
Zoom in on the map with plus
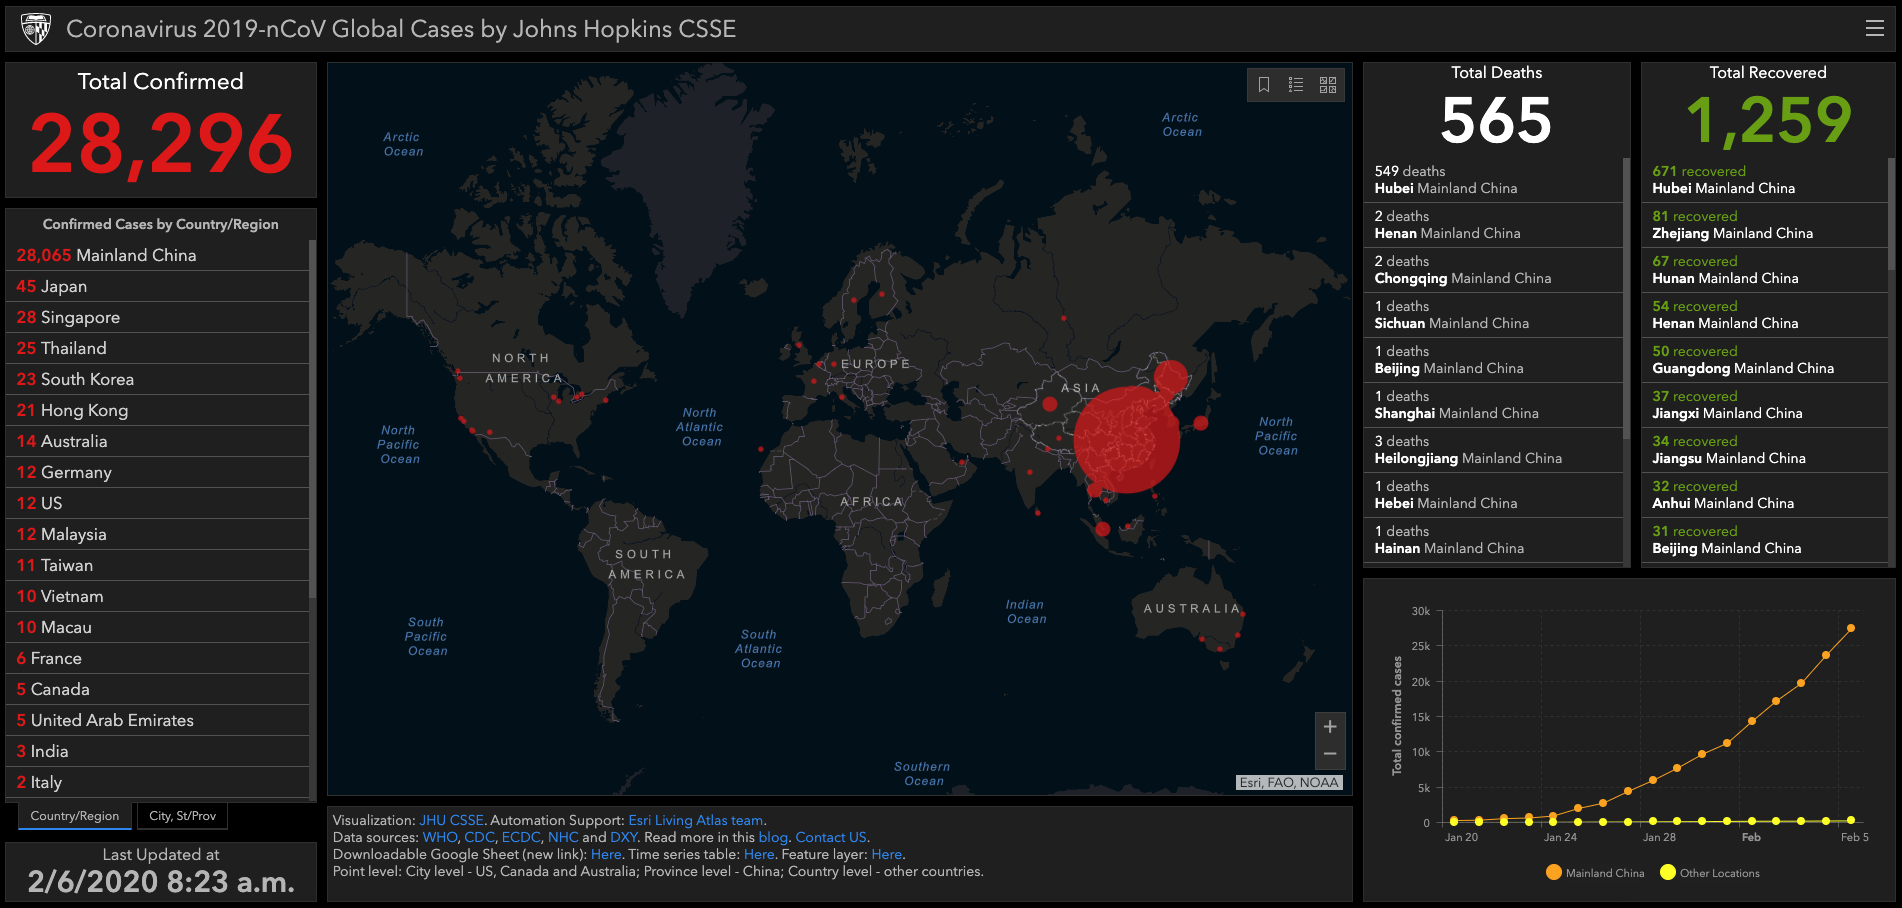[x=1330, y=727]
